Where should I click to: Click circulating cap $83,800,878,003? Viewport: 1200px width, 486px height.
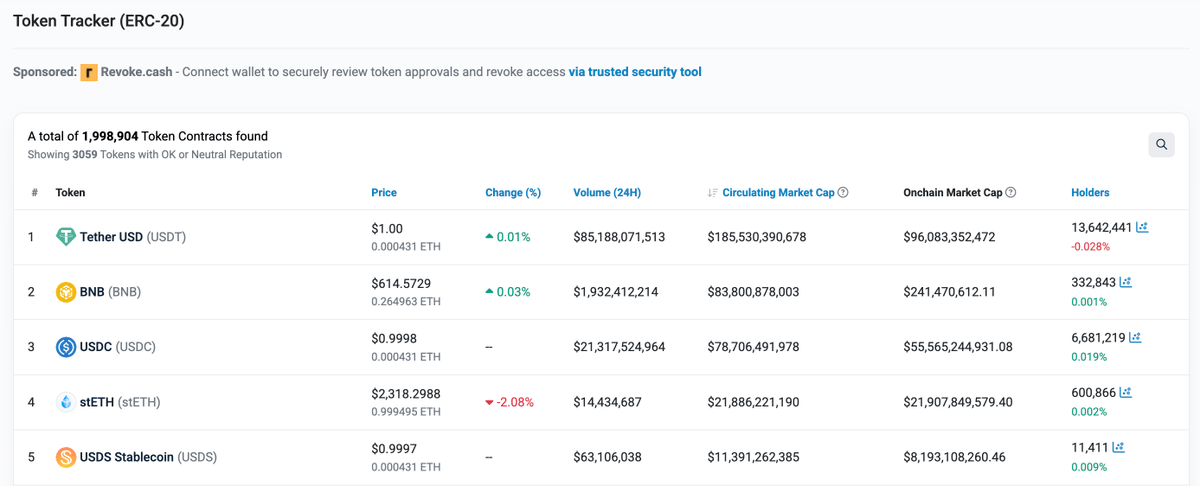pos(753,292)
